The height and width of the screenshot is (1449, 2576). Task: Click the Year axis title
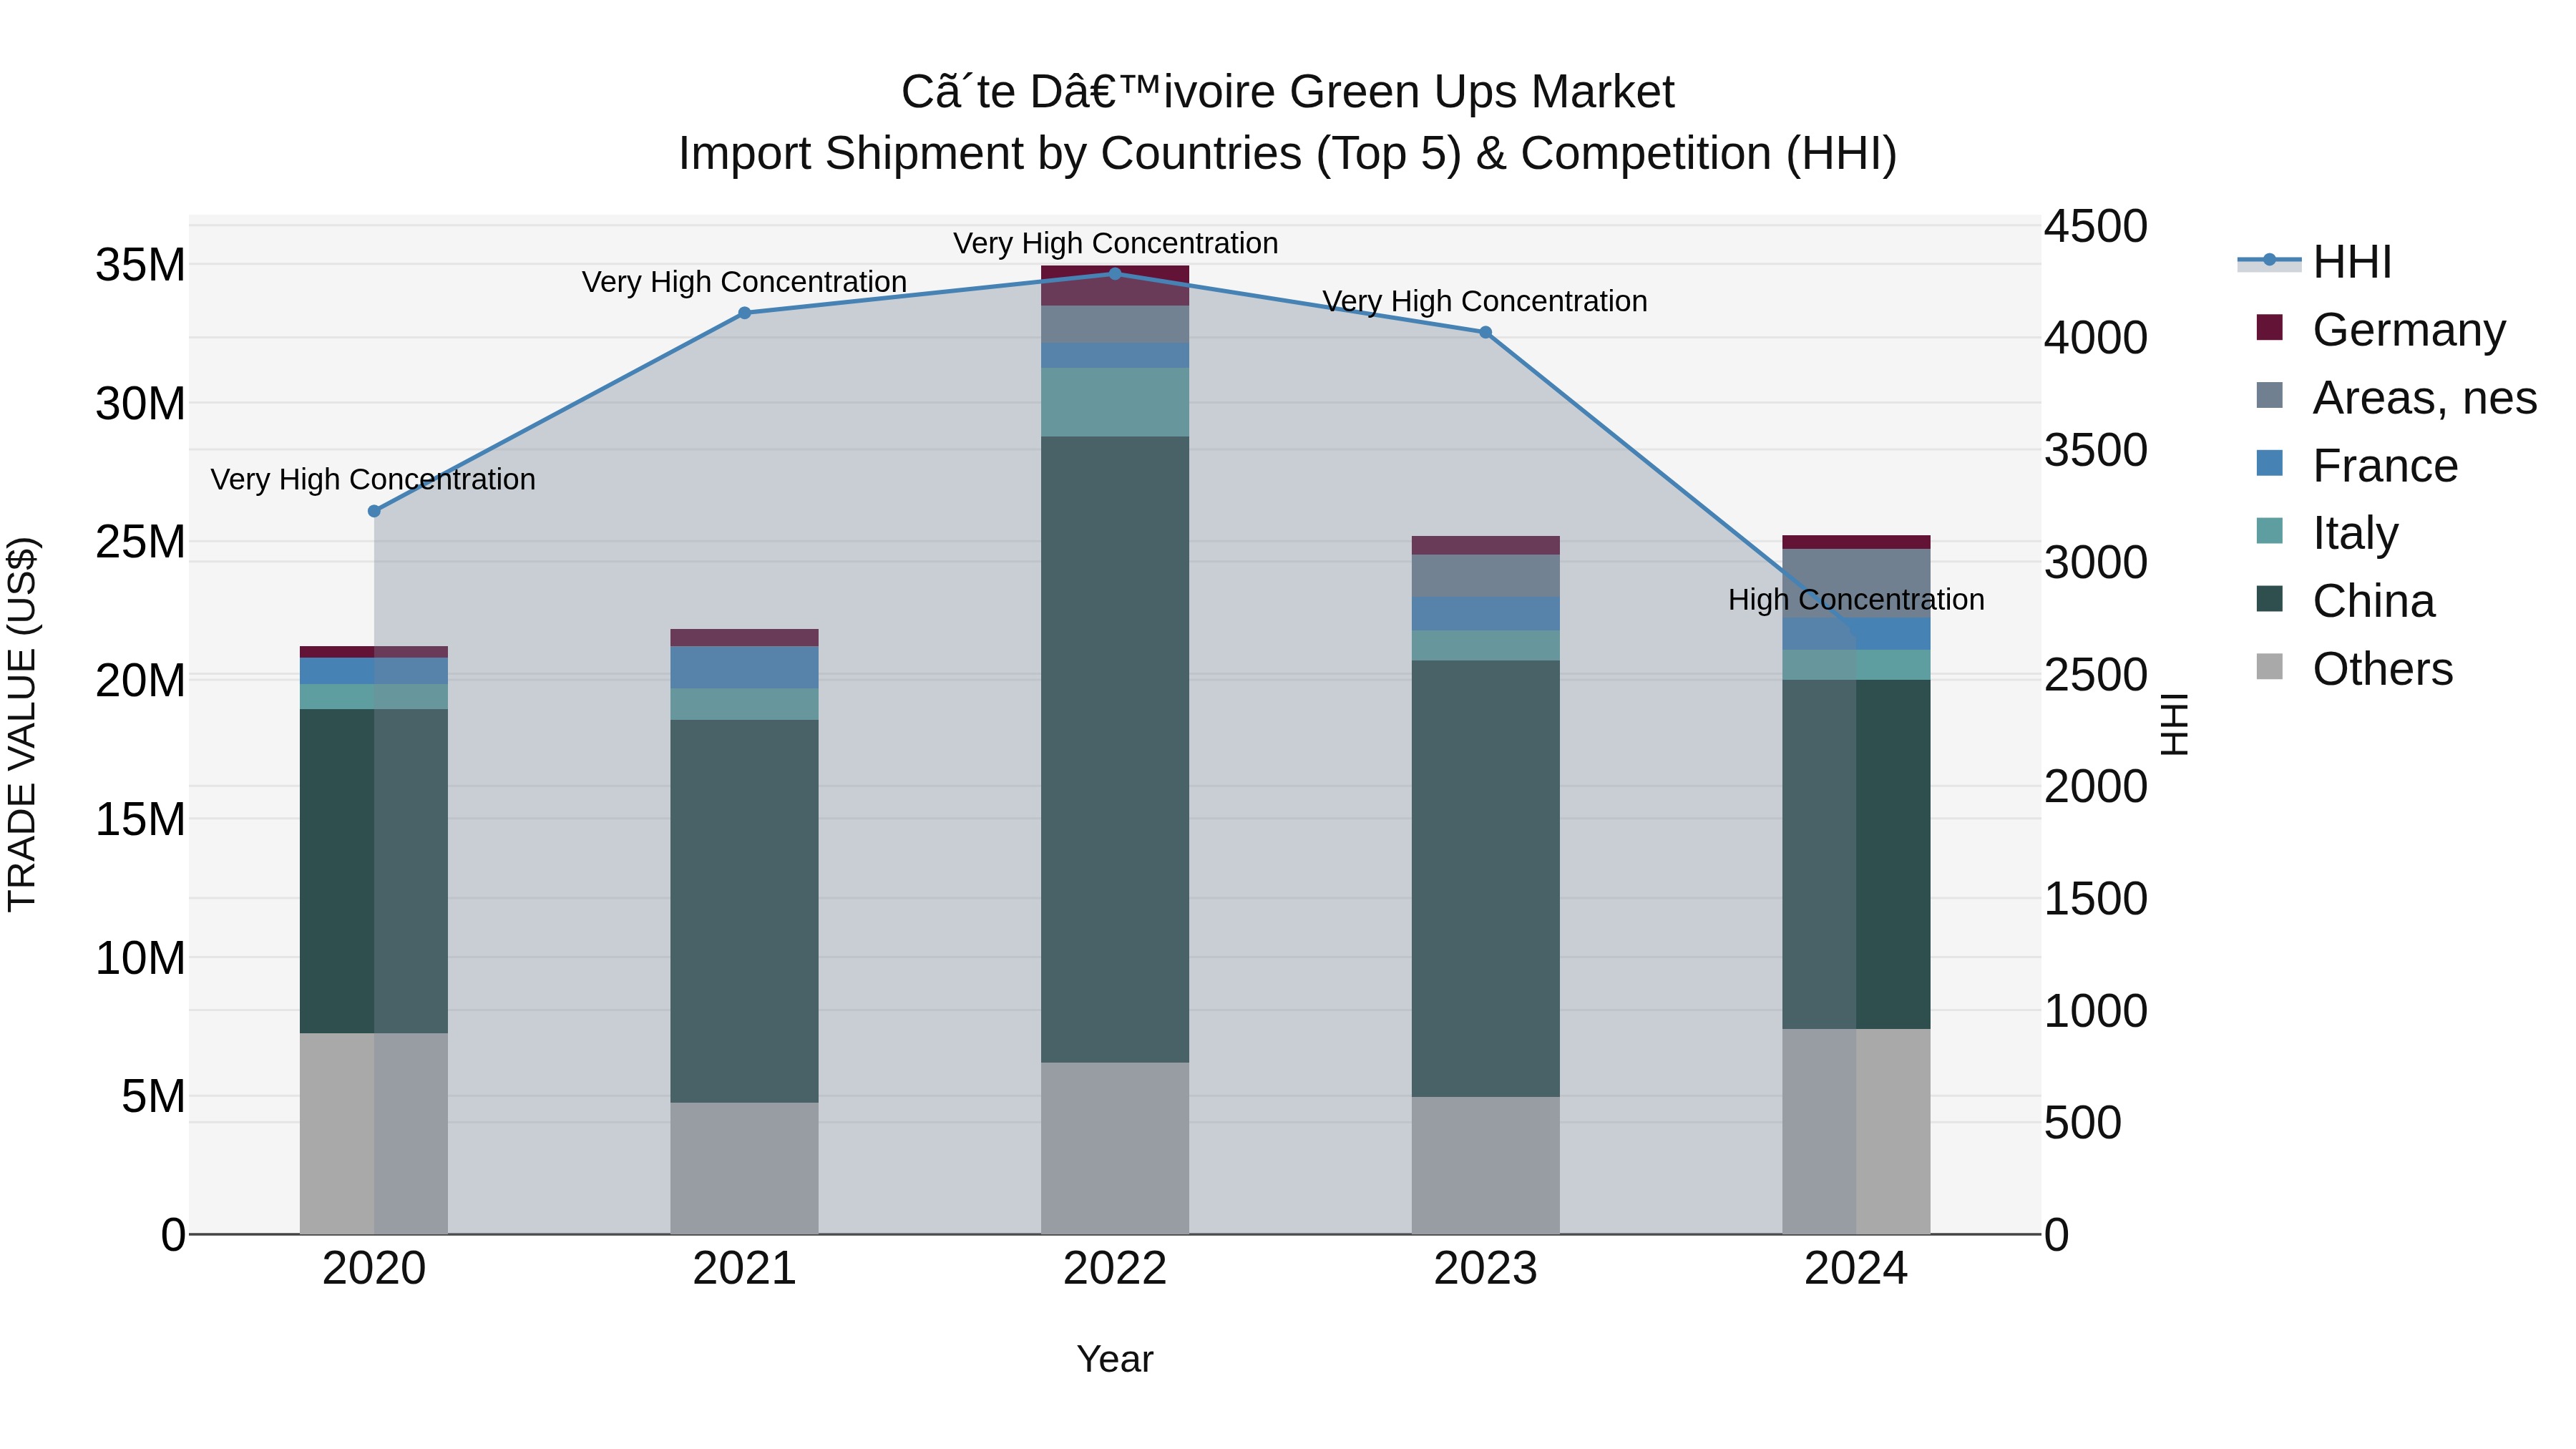tap(1115, 1359)
